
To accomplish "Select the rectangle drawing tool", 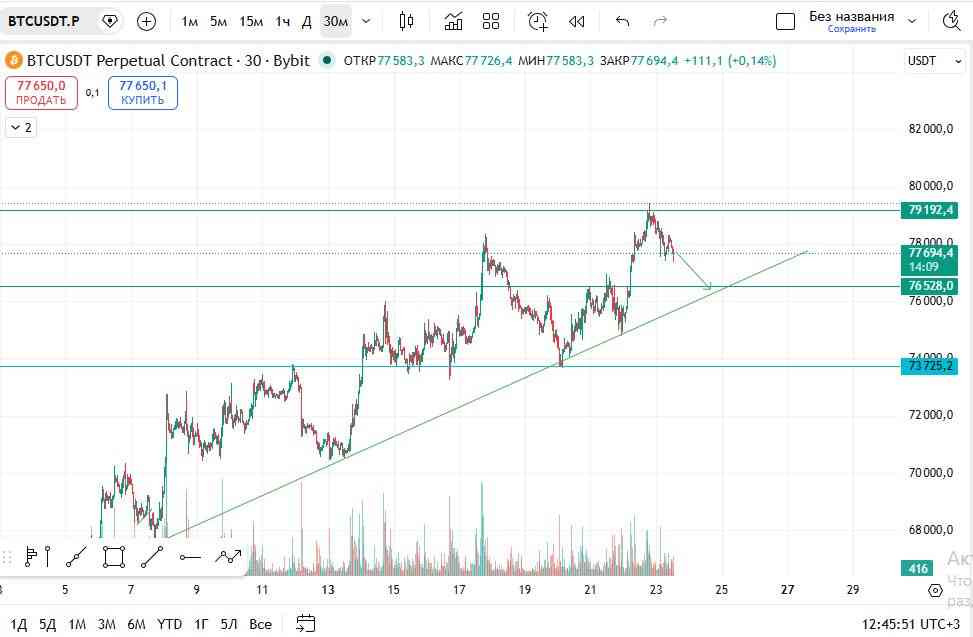I will click(x=114, y=557).
